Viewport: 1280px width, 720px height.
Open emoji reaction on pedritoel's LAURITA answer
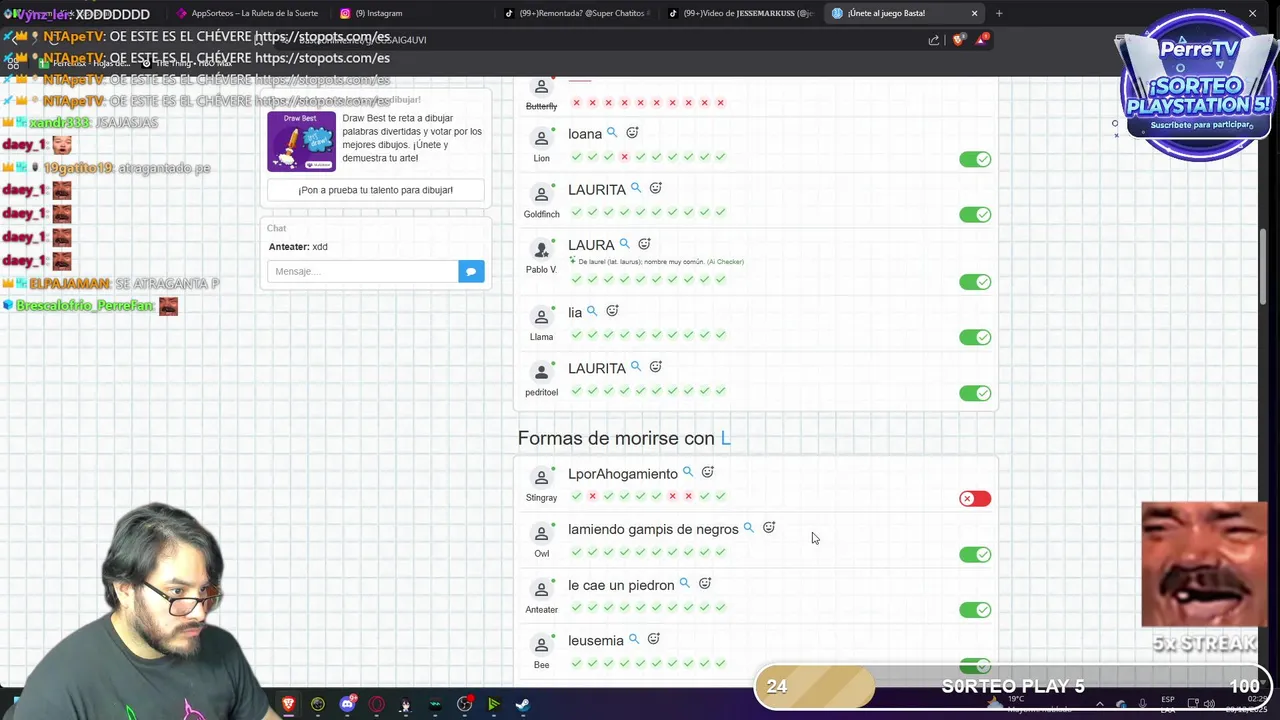pyautogui.click(x=656, y=367)
